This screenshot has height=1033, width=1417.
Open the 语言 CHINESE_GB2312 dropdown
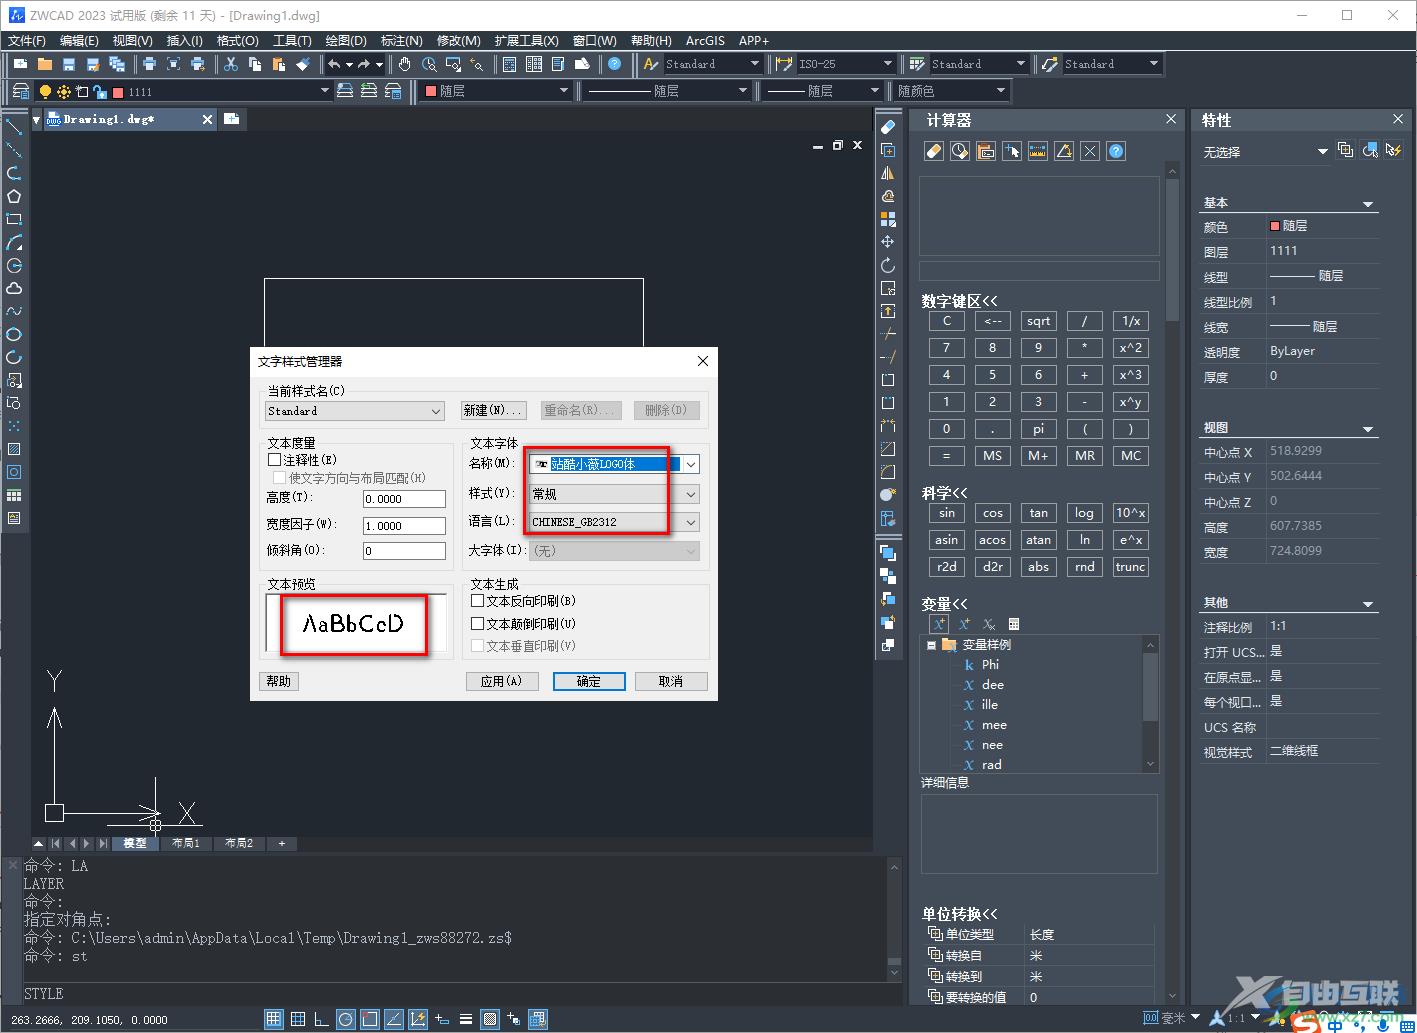[x=691, y=522]
